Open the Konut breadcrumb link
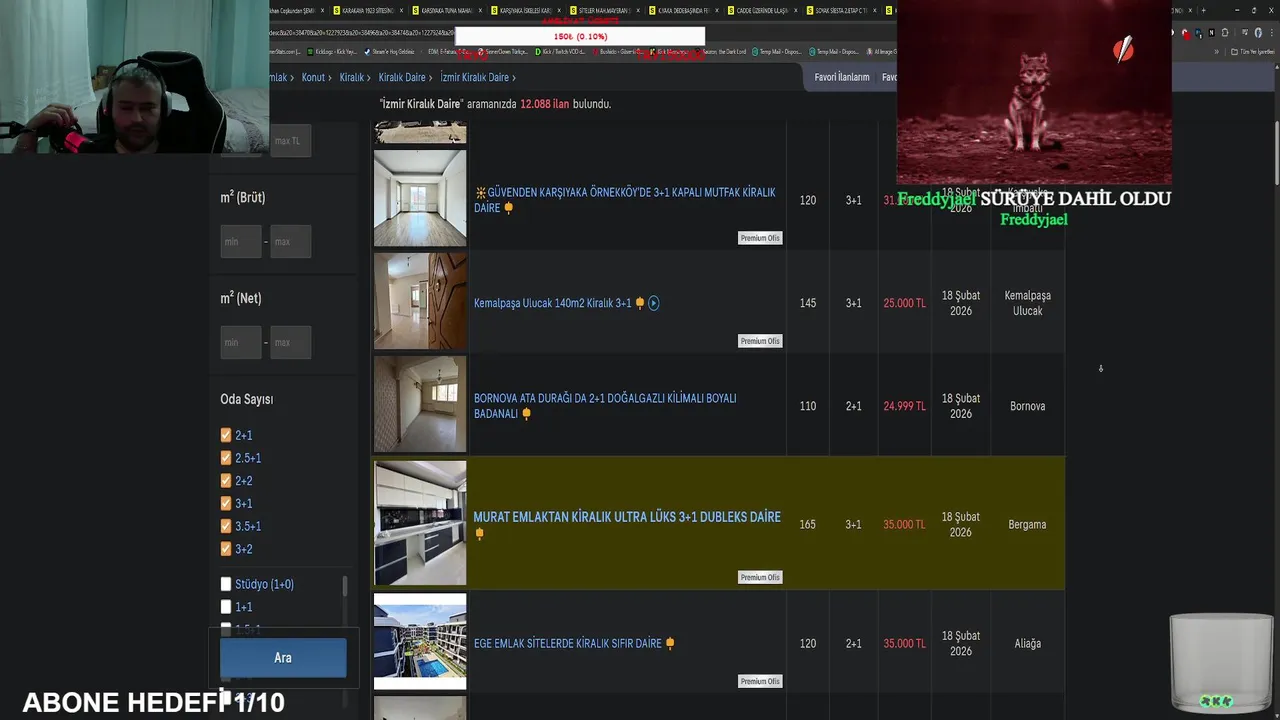This screenshot has height=720, width=1280. [313, 77]
